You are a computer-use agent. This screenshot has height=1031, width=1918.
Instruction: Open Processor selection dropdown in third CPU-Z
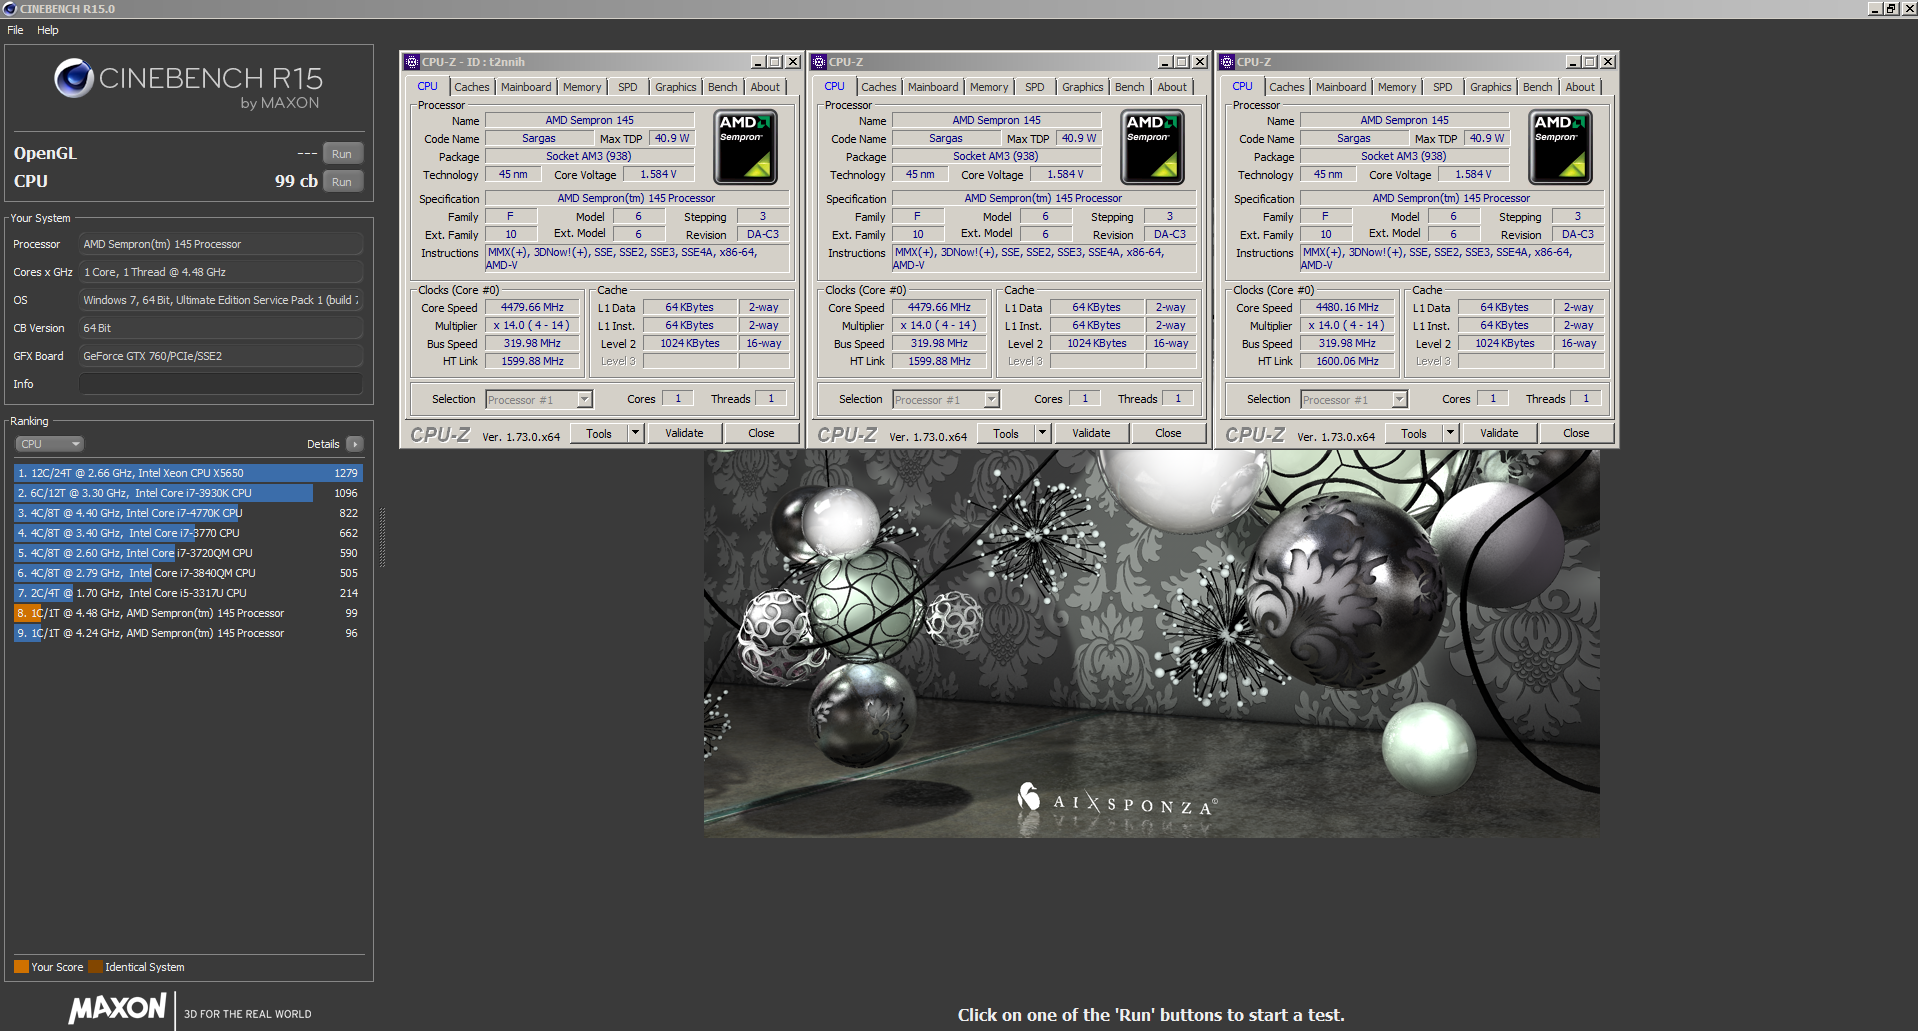(1354, 400)
